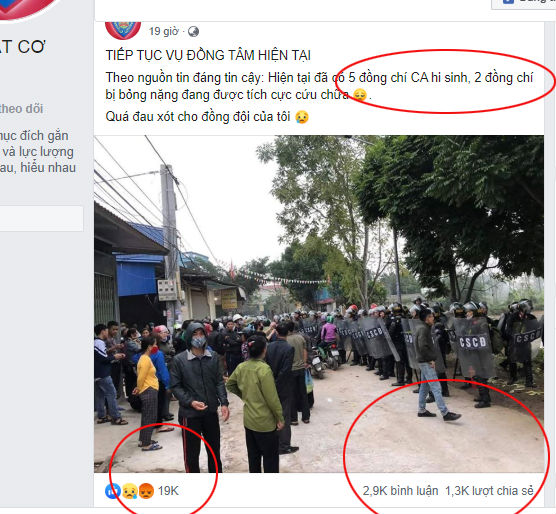Viewport: 556px width, 514px height.
Task: Click the page avatar beside post timestamp
Action: [123, 30]
